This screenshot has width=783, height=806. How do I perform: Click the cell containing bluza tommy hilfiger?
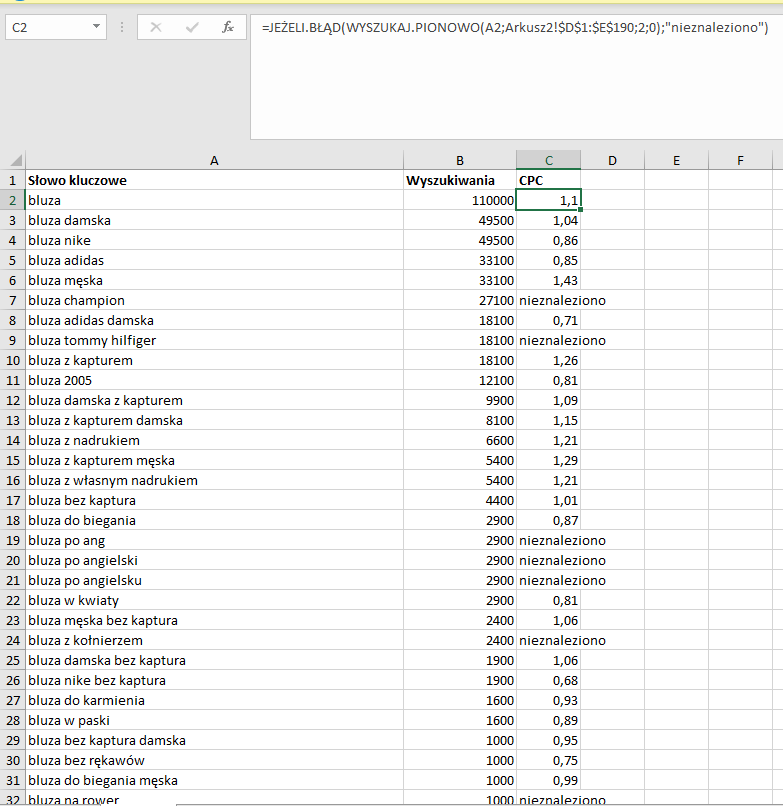(x=214, y=340)
